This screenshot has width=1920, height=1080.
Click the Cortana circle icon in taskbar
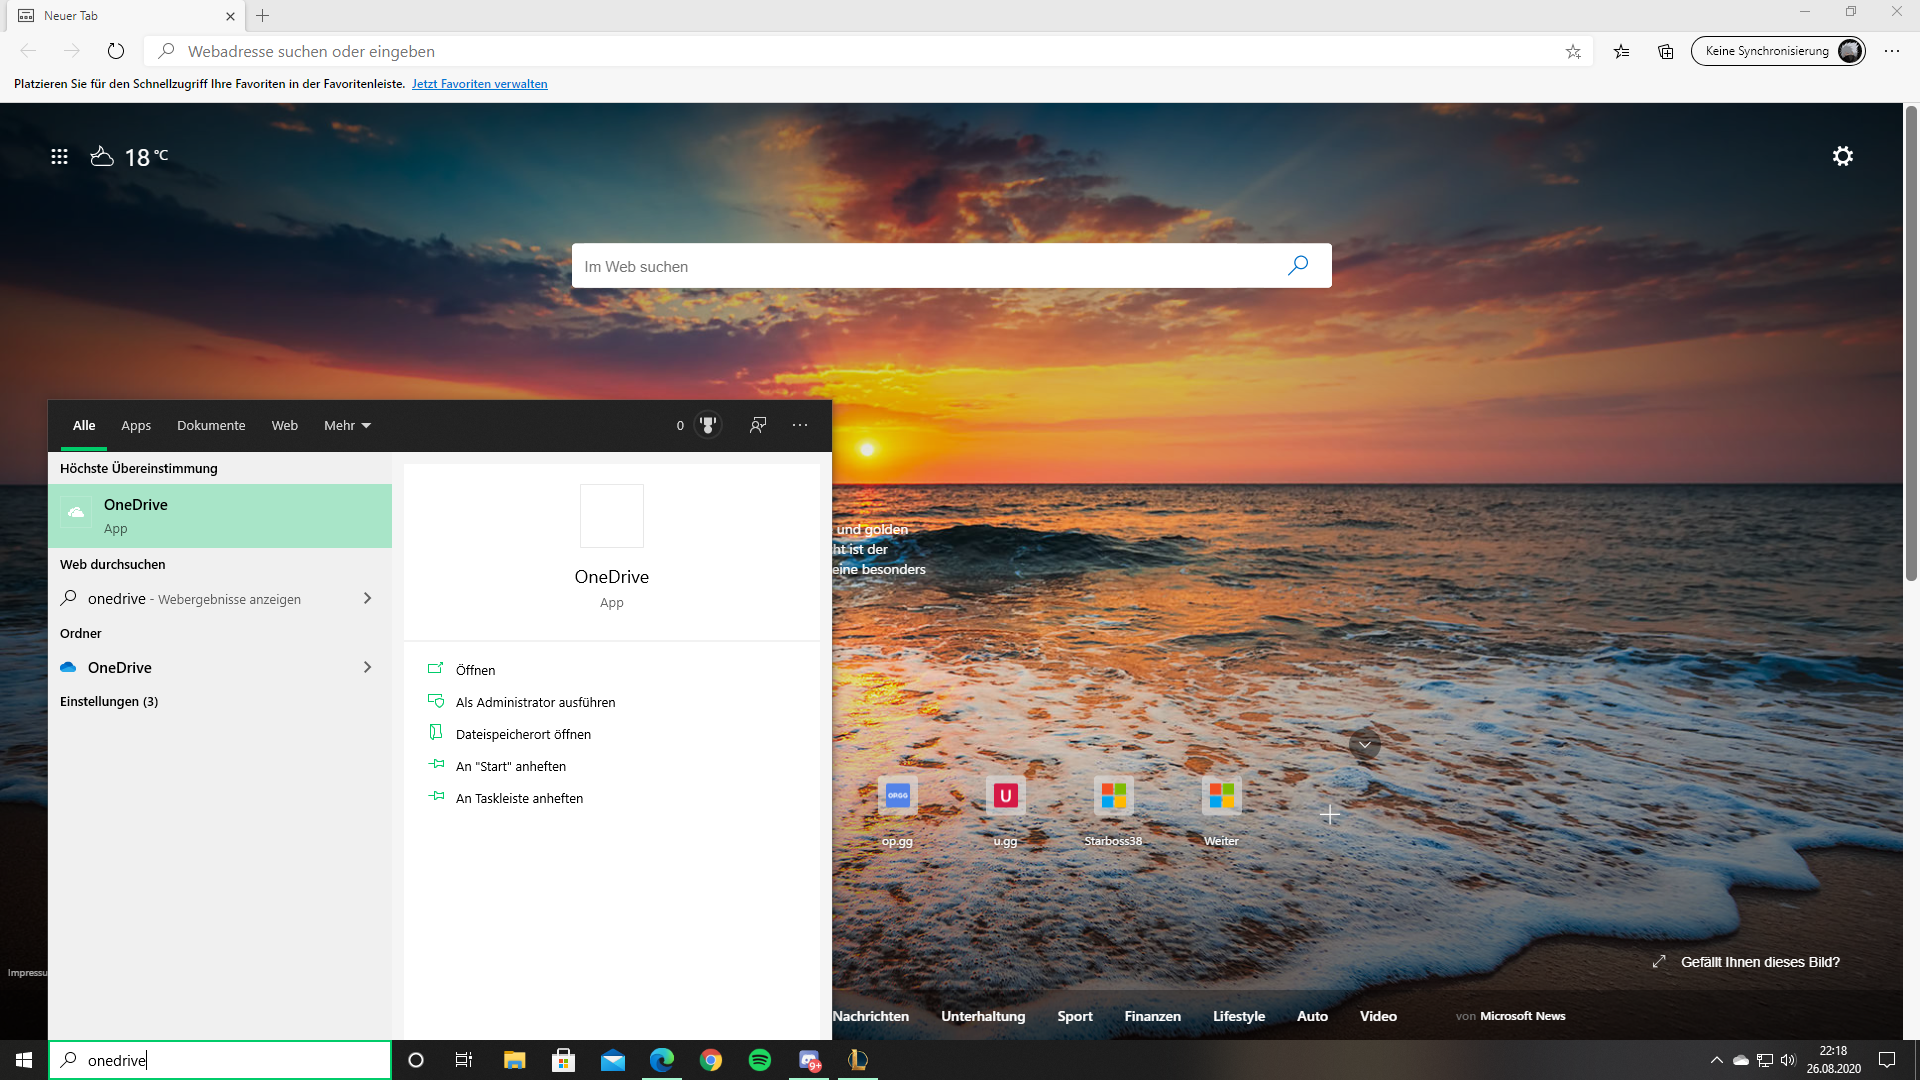click(416, 1060)
